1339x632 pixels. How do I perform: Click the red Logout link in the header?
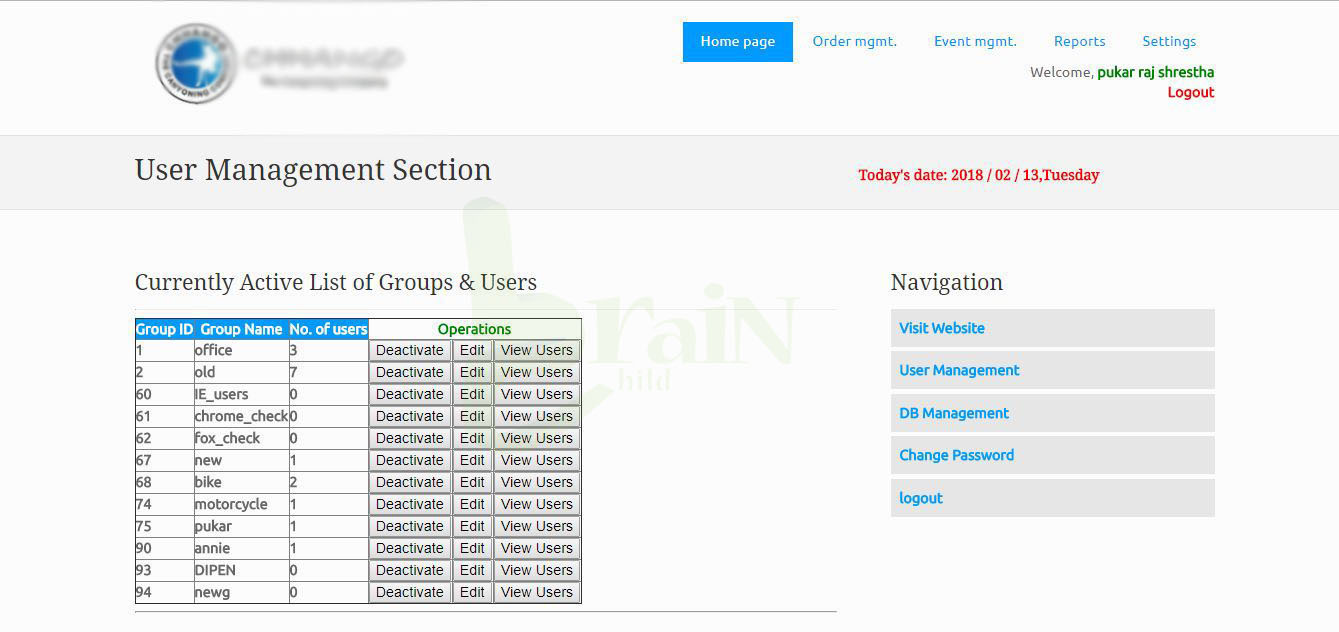[1190, 92]
